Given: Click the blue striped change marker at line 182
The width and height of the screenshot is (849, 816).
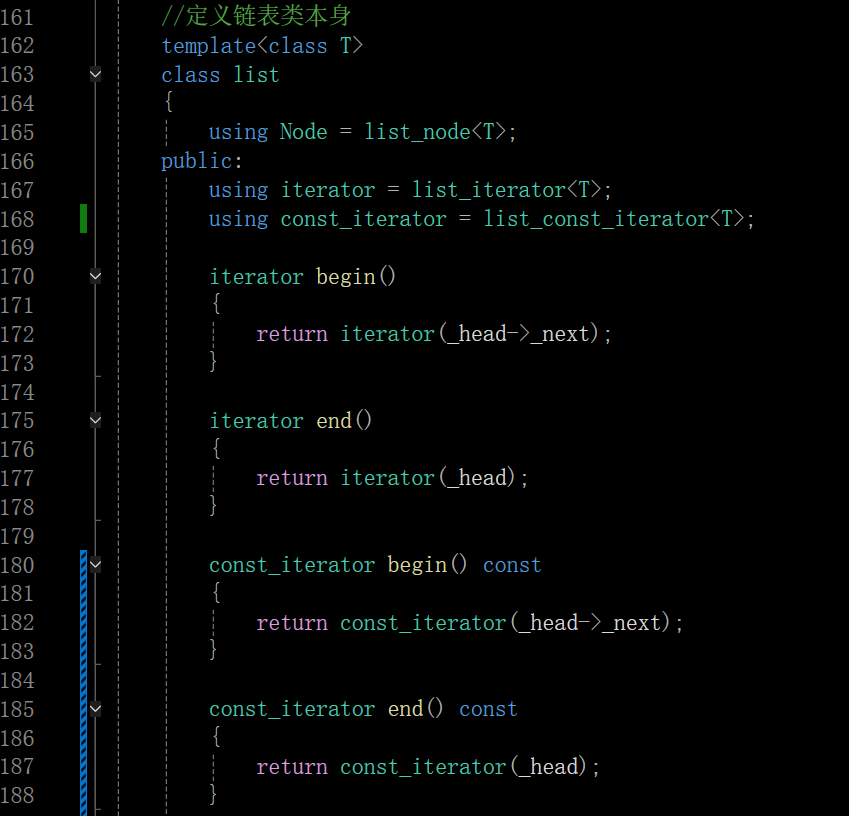Looking at the screenshot, I should click(x=83, y=623).
